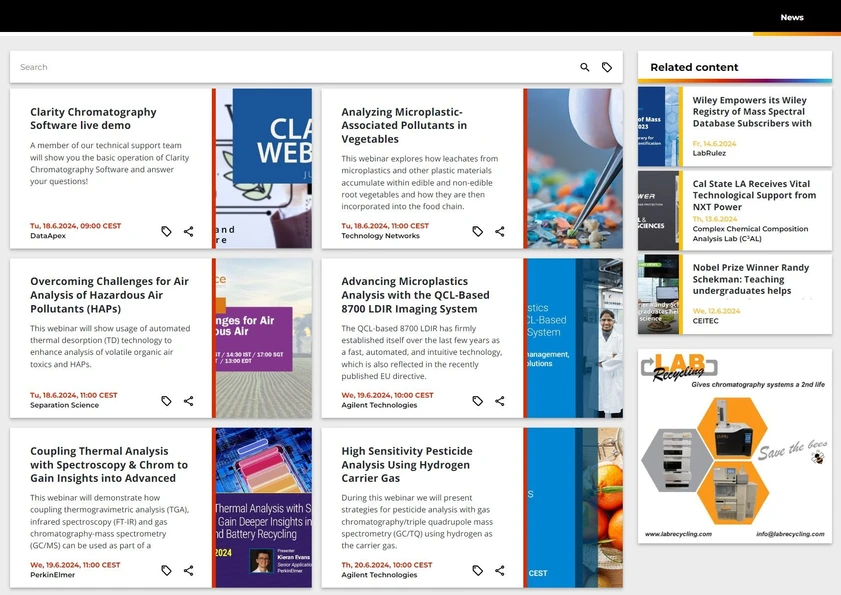Screen dimensions: 841x595
Task: Click PerkinElmer organizer text
Action: [53, 575]
